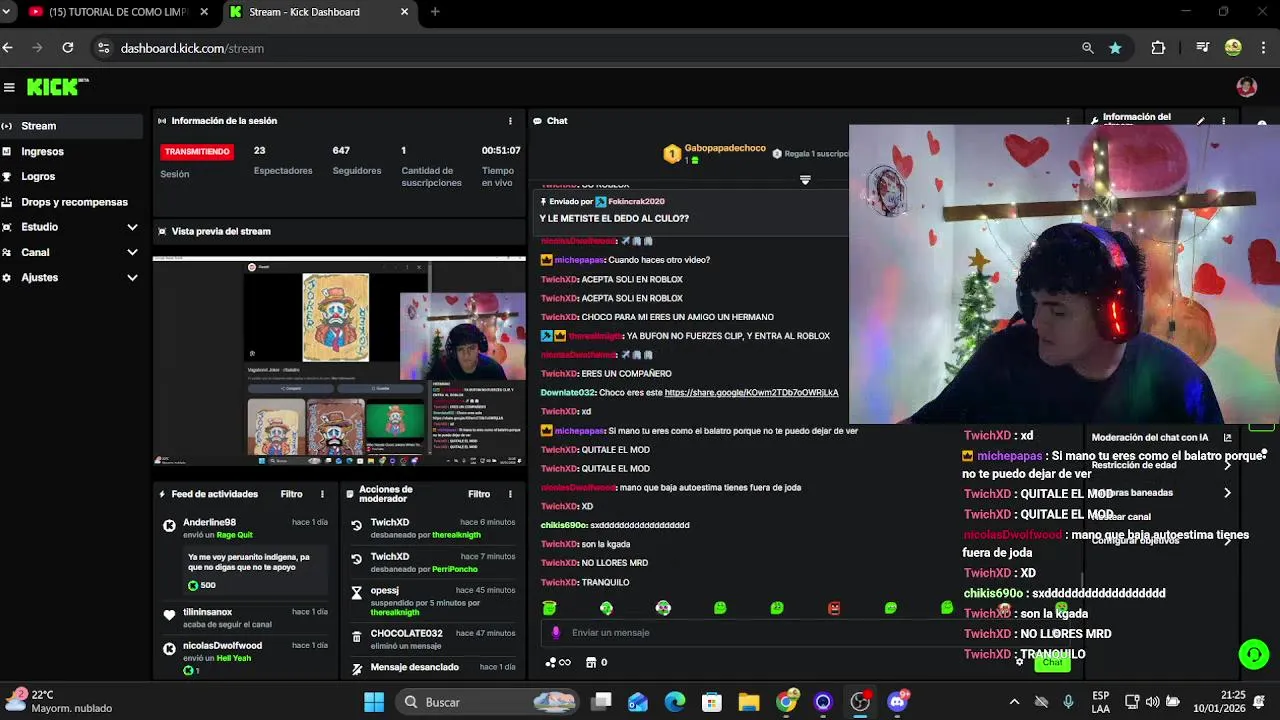
Task: Select Stream in the sidebar
Action: [x=71, y=126]
